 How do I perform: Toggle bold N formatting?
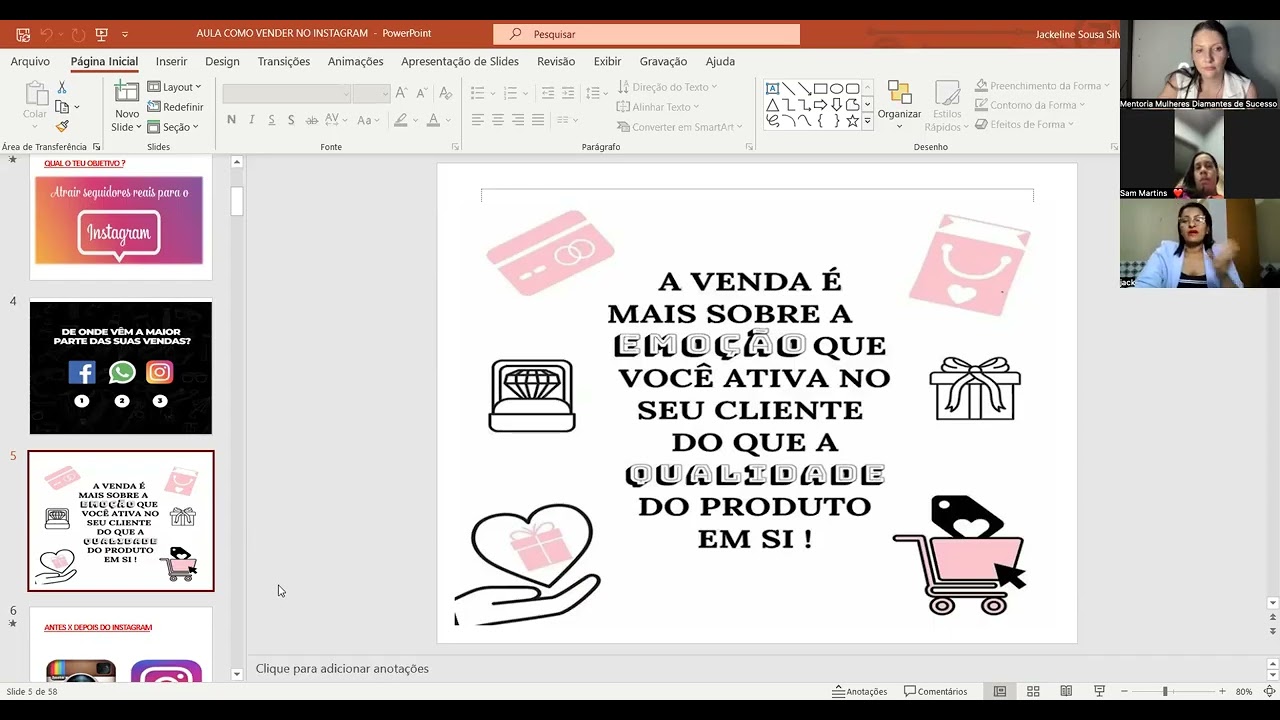pos(231,120)
